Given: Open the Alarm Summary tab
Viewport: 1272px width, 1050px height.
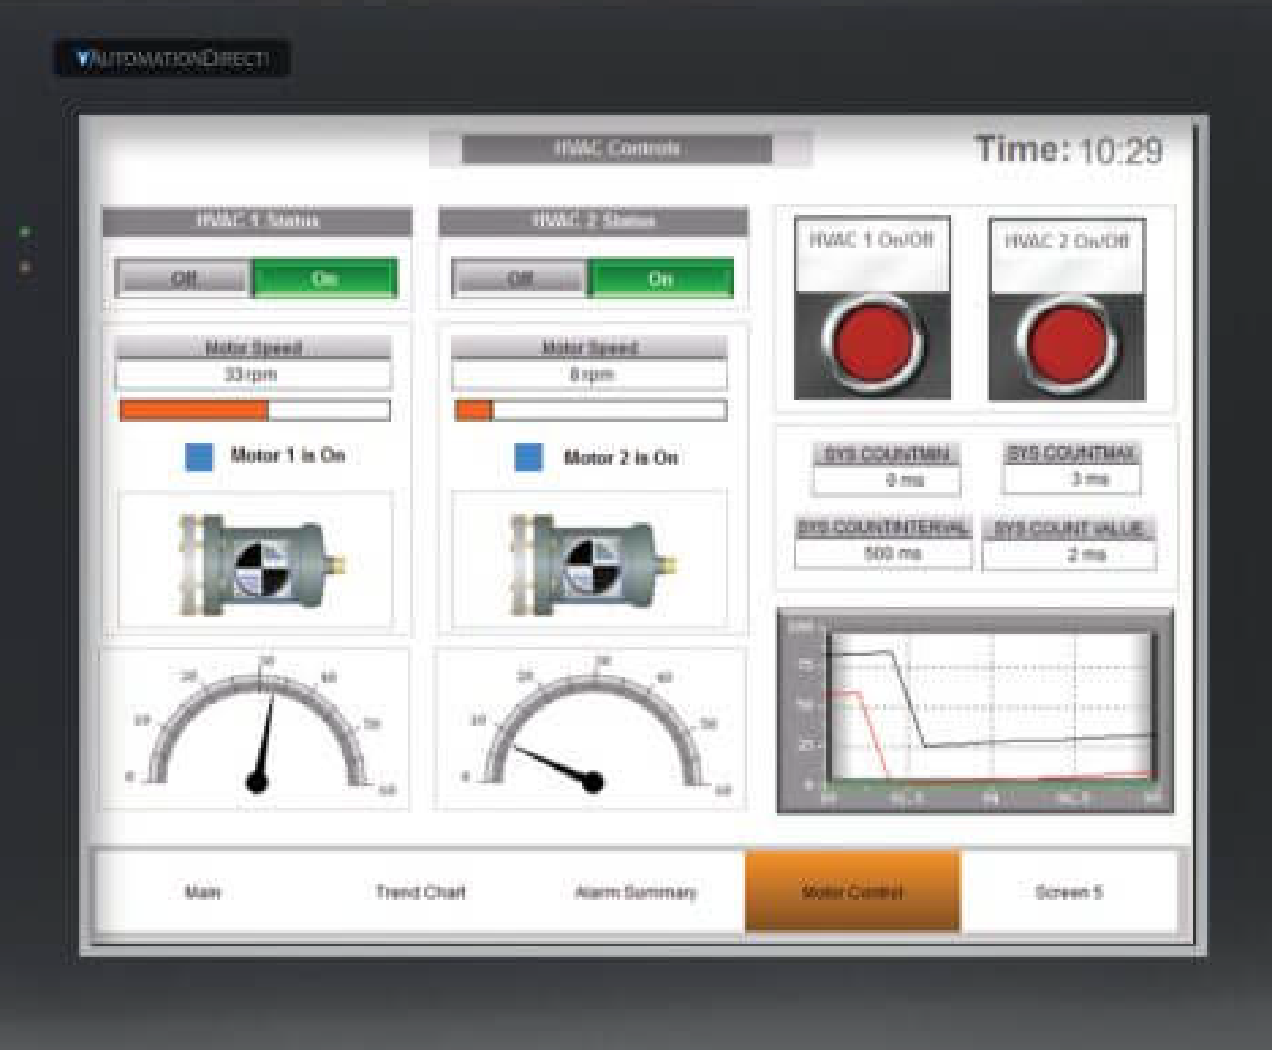Looking at the screenshot, I should pos(636,891).
